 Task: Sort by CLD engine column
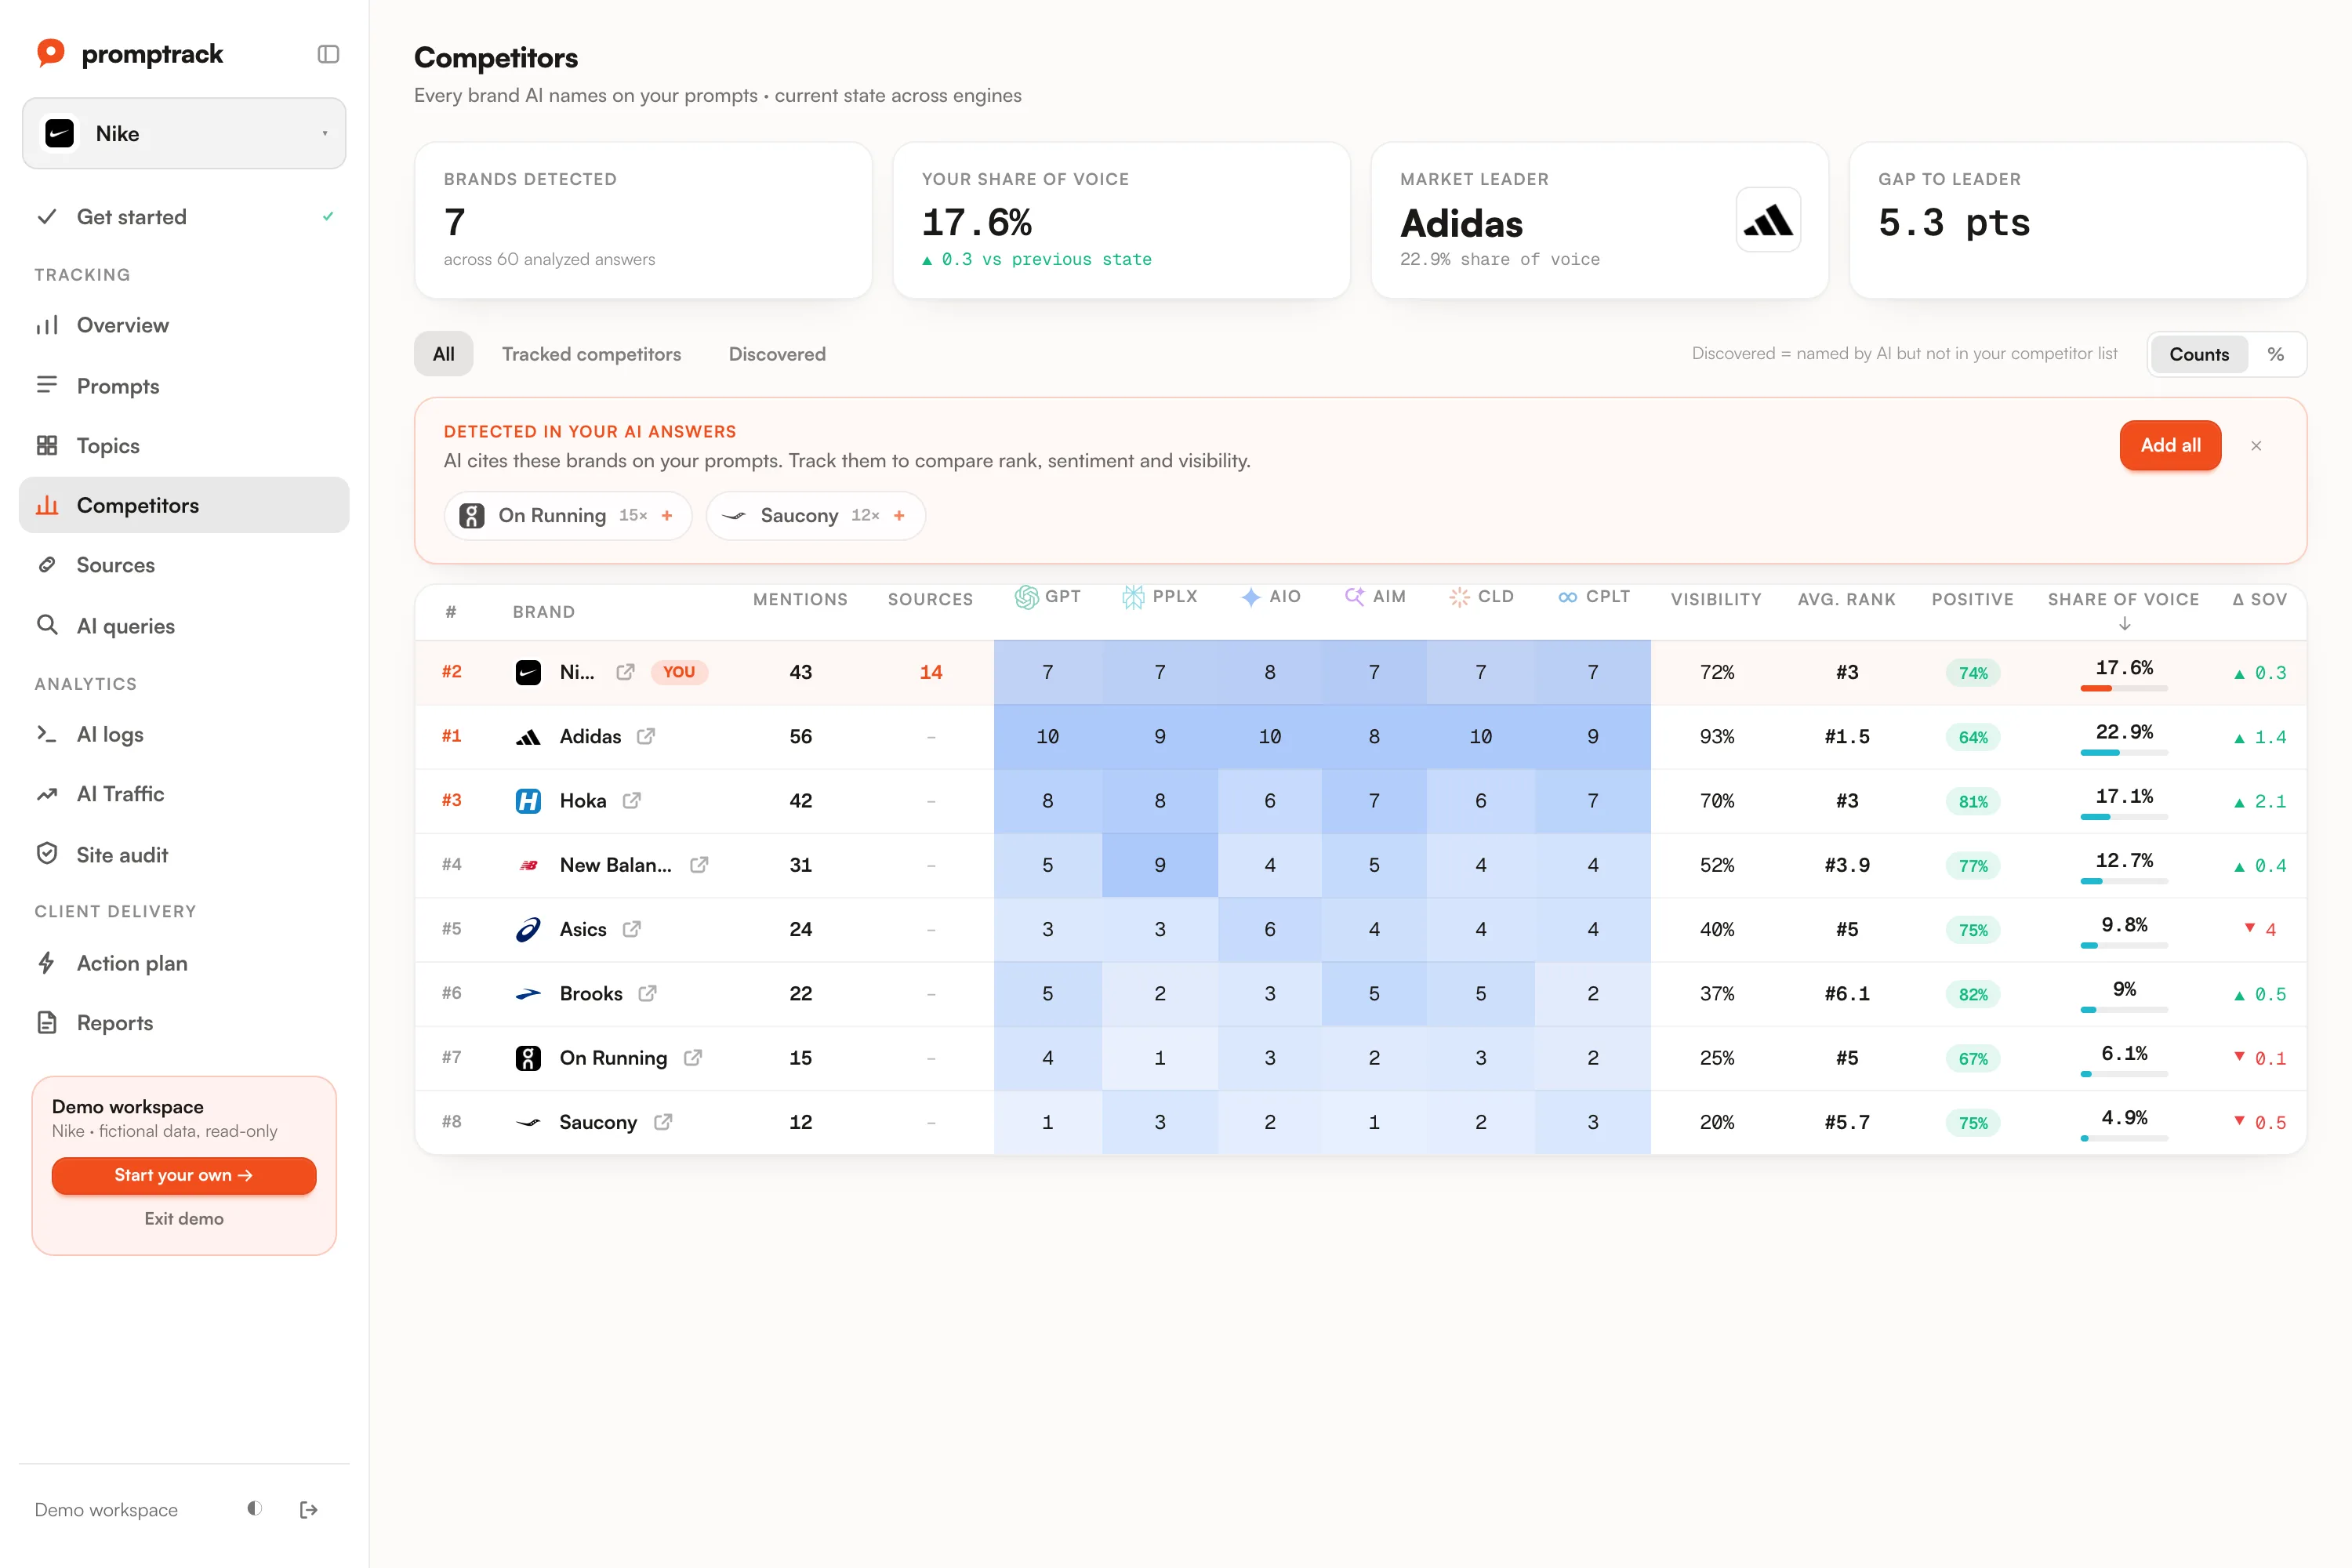pos(1481,597)
